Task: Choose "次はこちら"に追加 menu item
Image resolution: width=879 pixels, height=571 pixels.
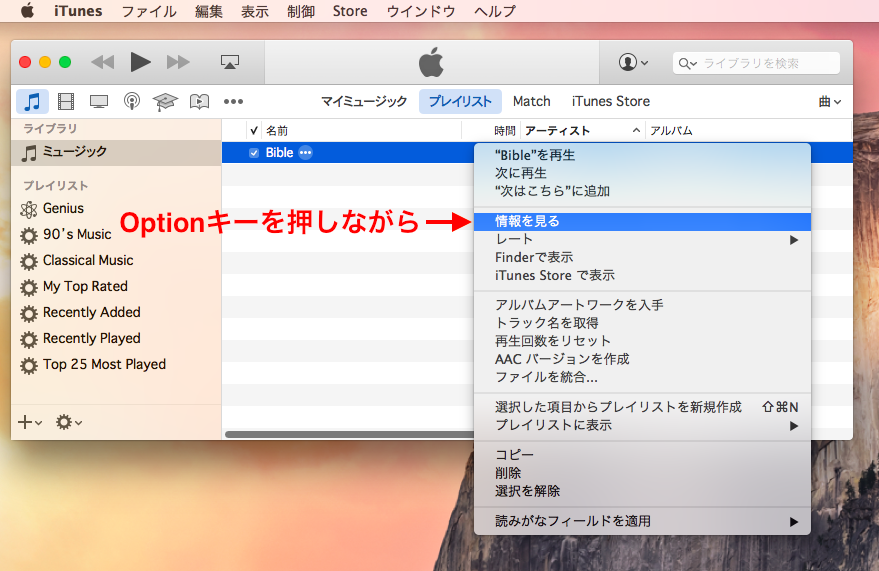Action: [x=642, y=191]
